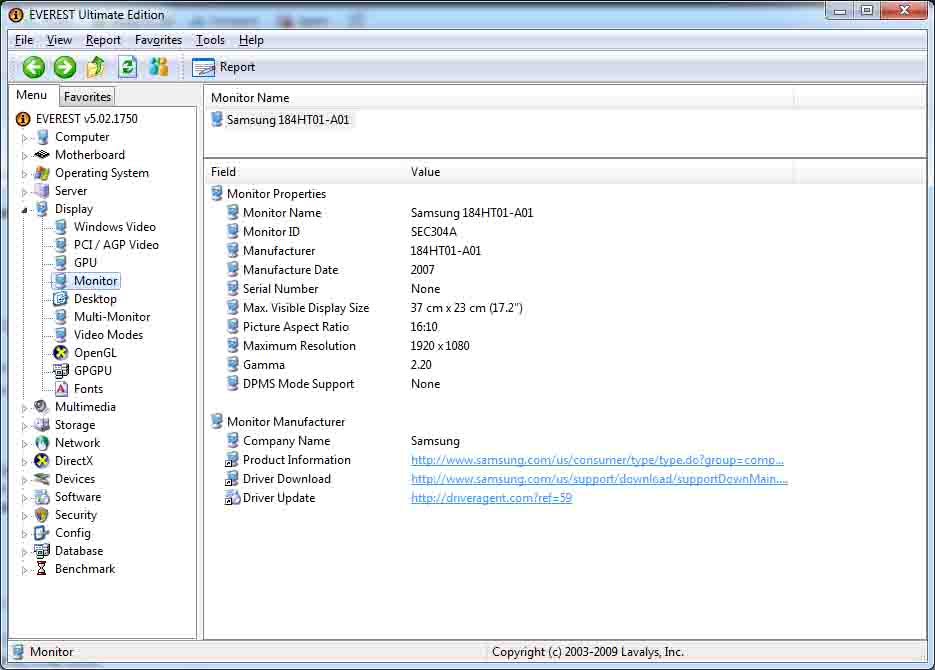Screen dimensions: 935x670
Task: Expand the Server tree node
Action: [x=24, y=192]
